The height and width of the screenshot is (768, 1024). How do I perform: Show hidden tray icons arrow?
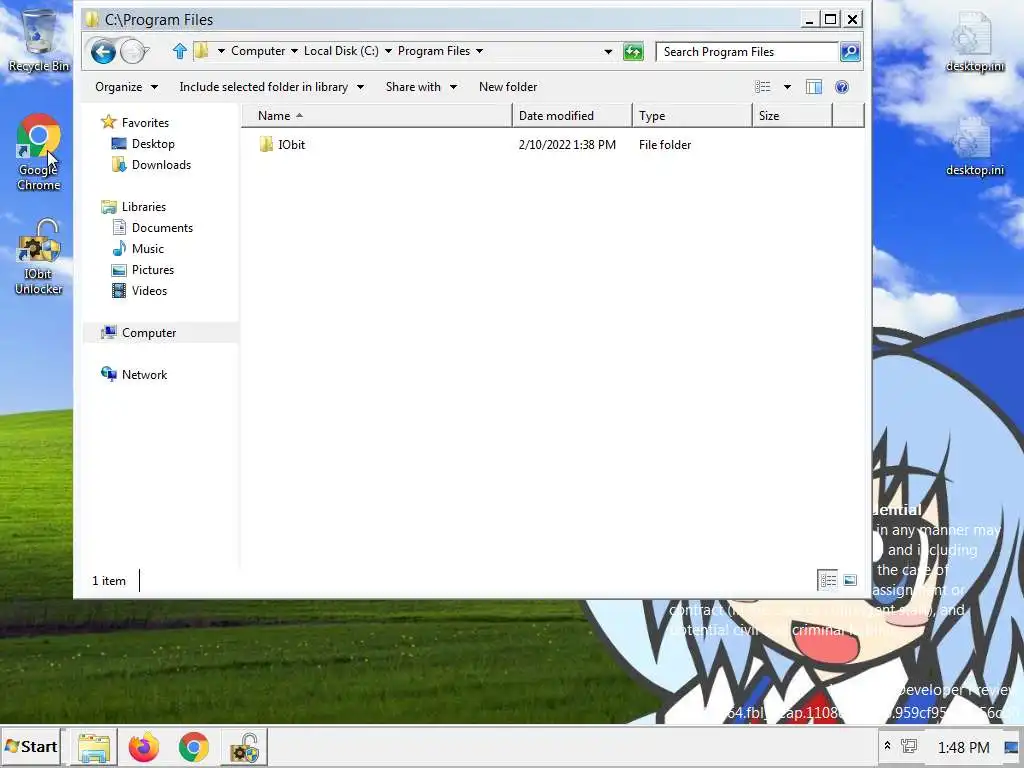point(887,746)
